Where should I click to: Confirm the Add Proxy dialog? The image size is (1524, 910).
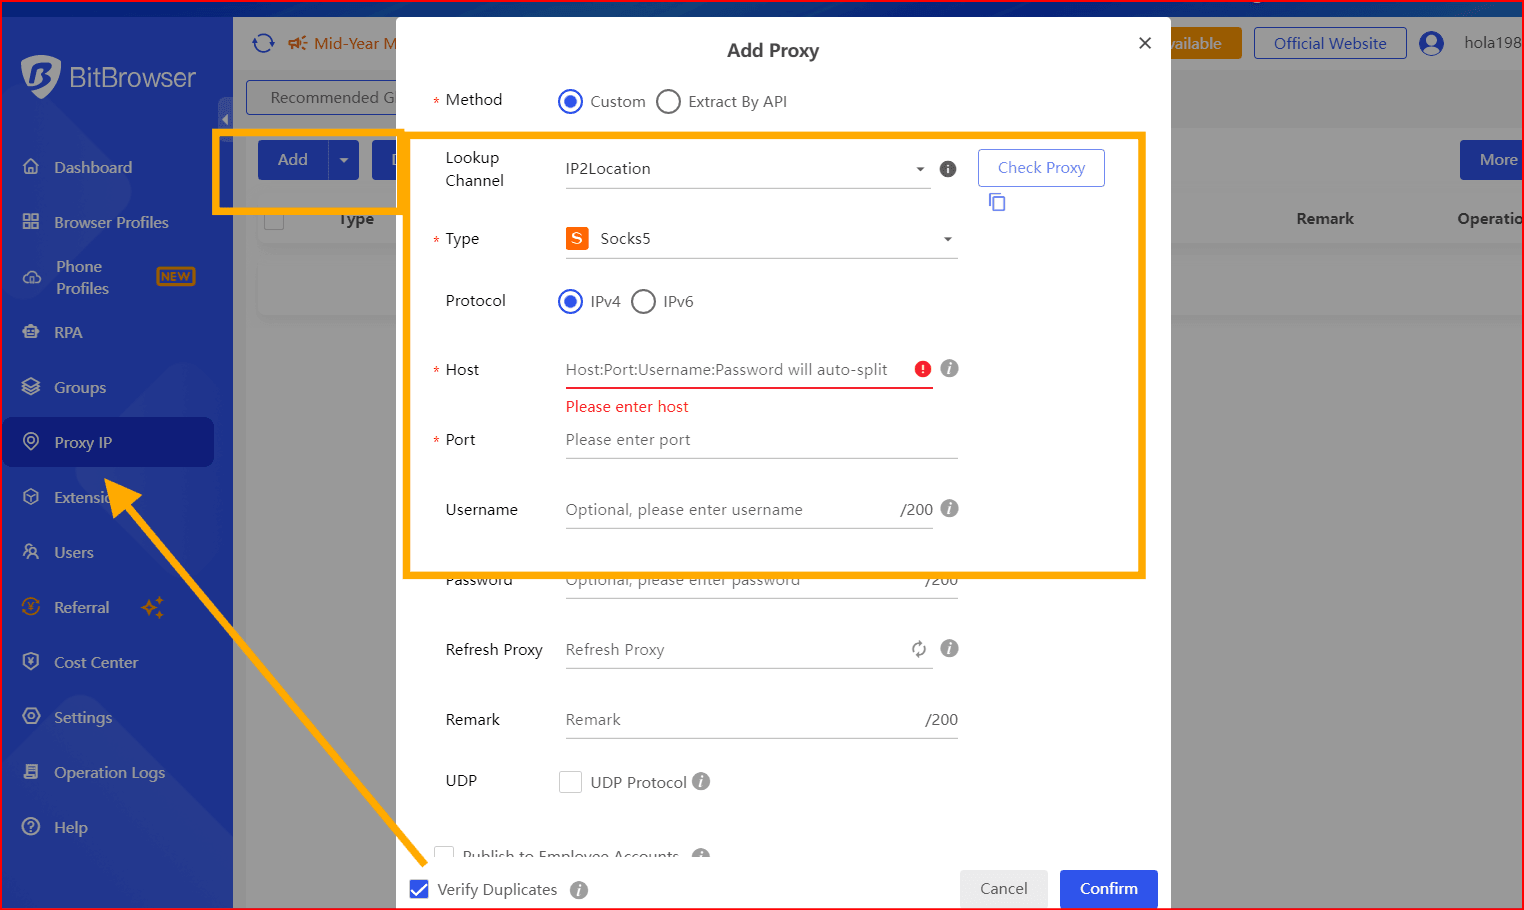(x=1109, y=889)
